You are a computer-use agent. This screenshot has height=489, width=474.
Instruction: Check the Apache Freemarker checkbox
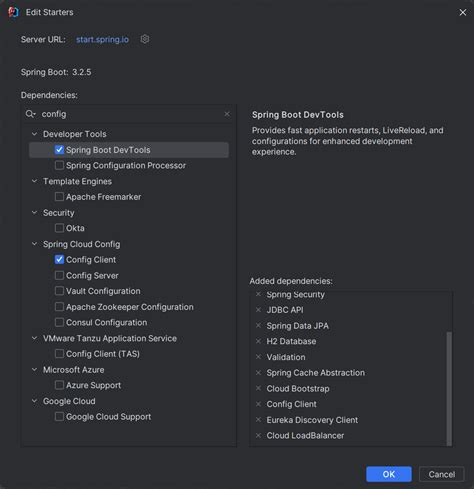(59, 197)
